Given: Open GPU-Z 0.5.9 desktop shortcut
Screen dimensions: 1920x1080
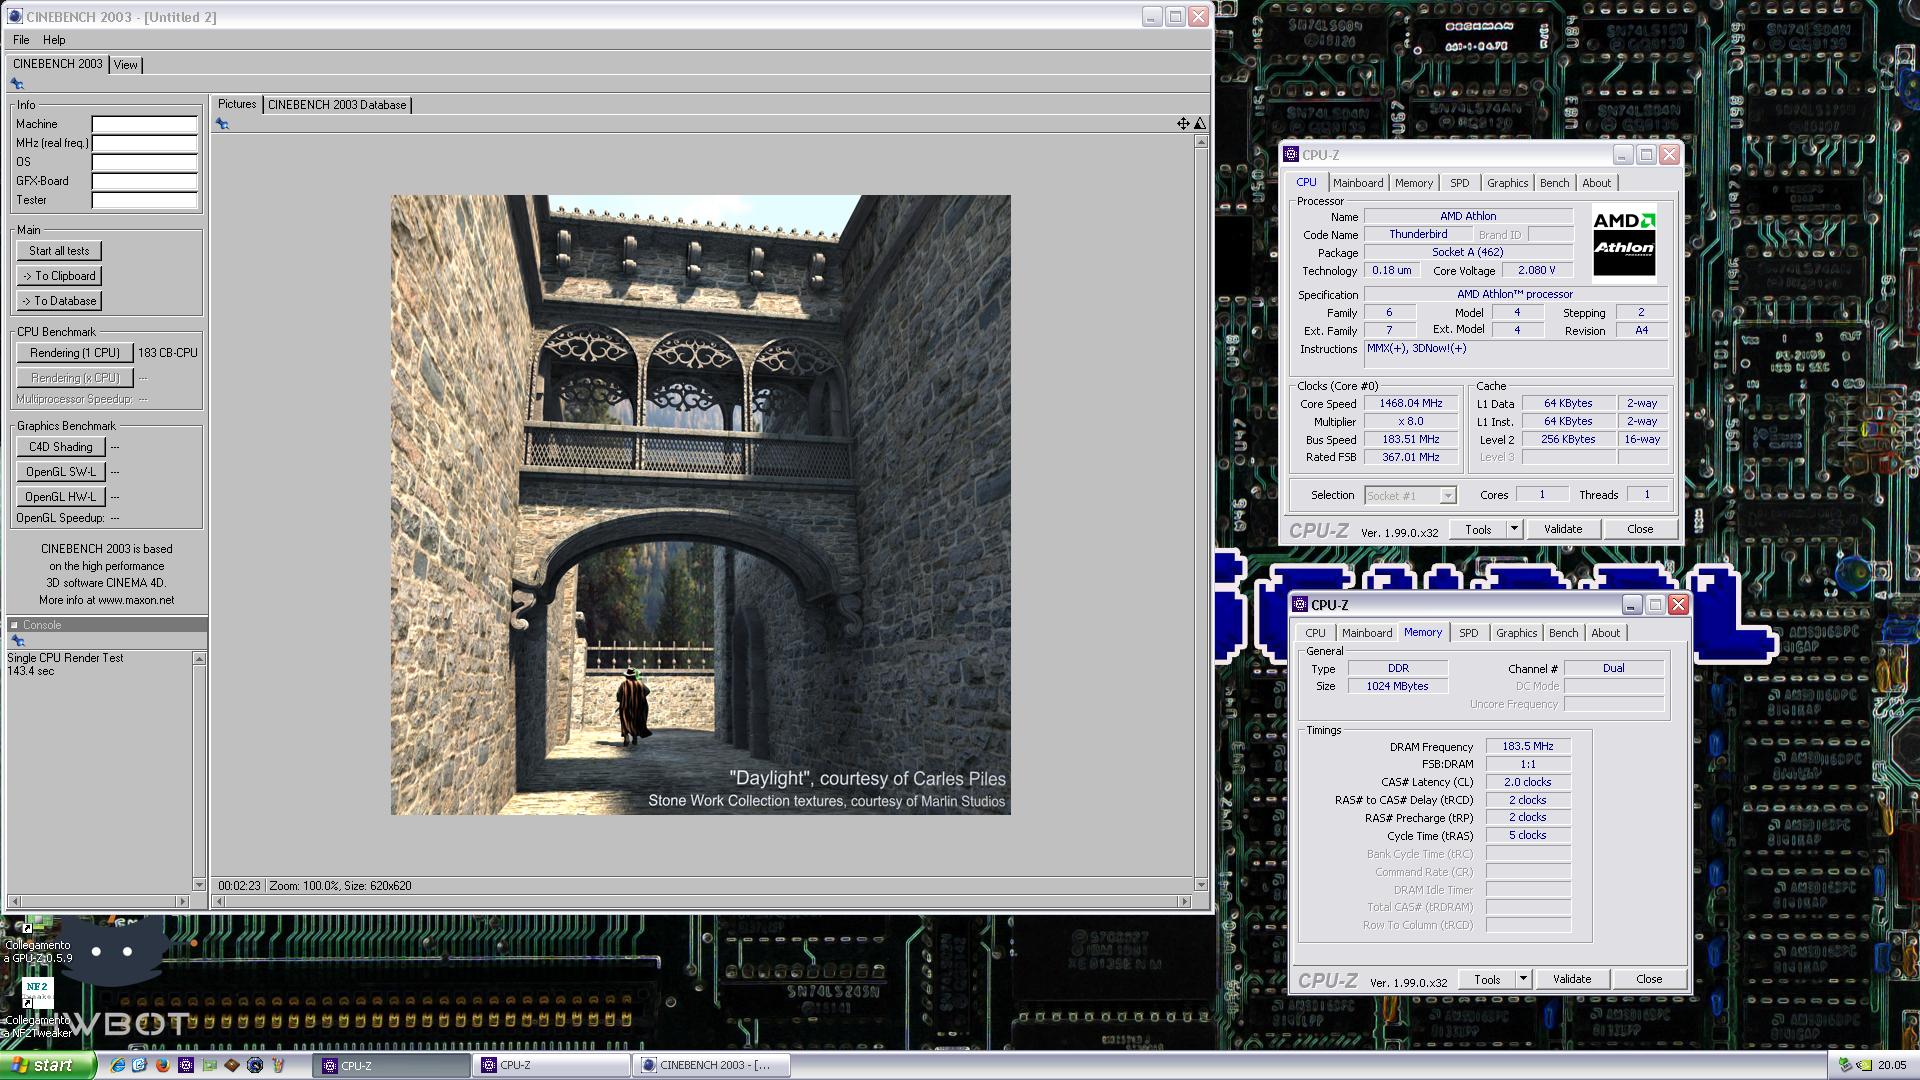Looking at the screenshot, I should point(37,940).
